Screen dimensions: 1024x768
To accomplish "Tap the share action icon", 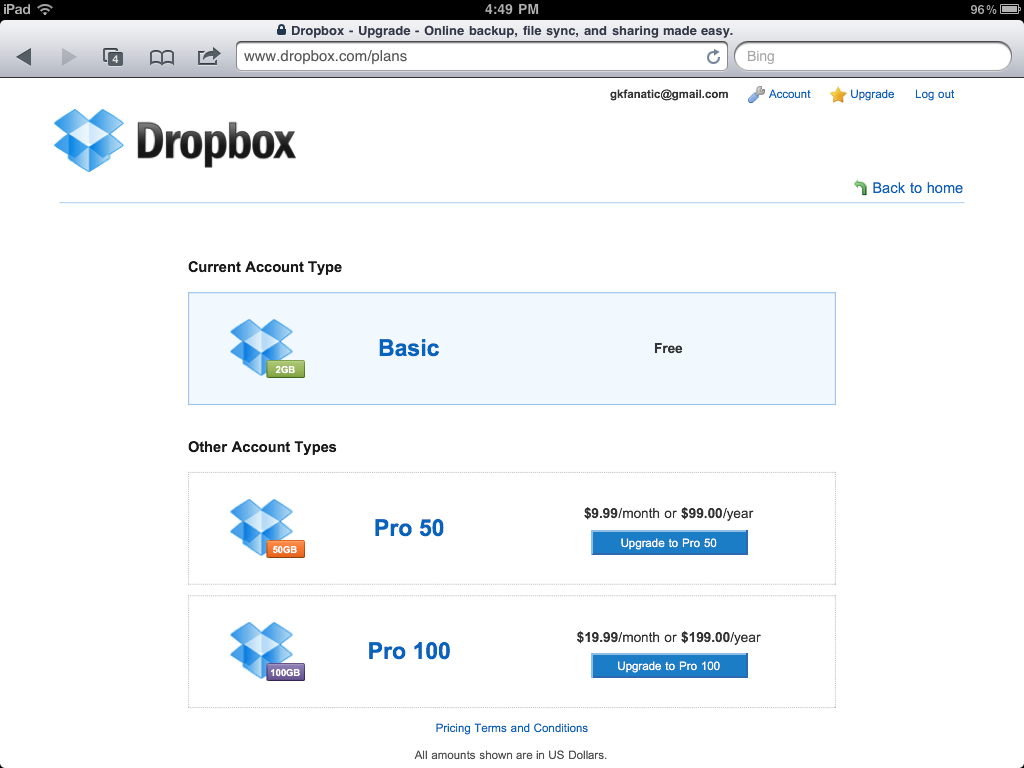I will coord(208,57).
